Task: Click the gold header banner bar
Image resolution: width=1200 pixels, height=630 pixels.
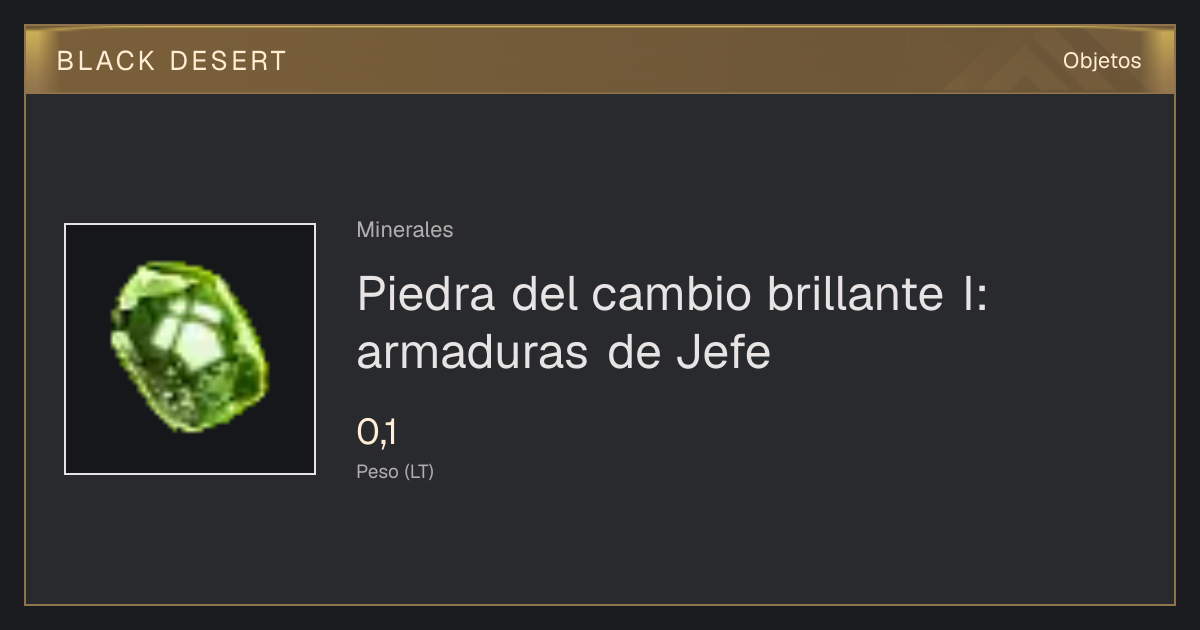Action: [x=600, y=60]
